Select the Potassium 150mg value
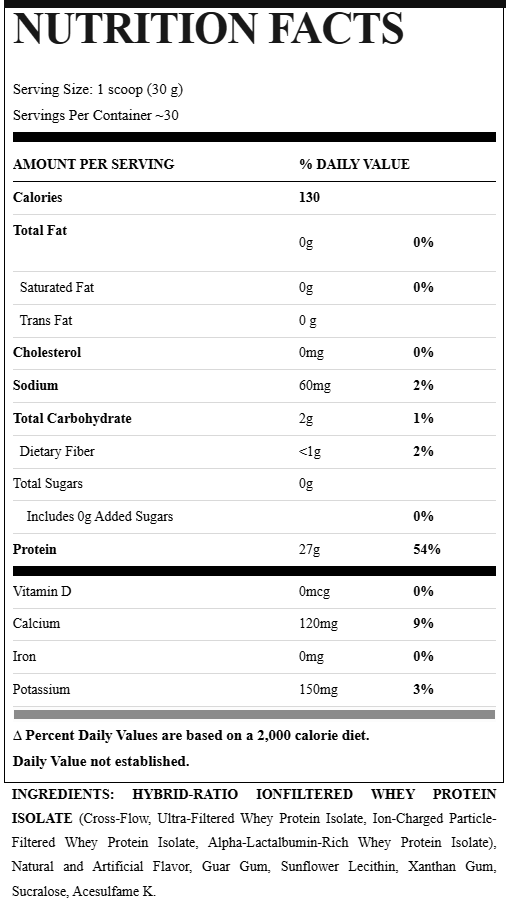 point(319,690)
